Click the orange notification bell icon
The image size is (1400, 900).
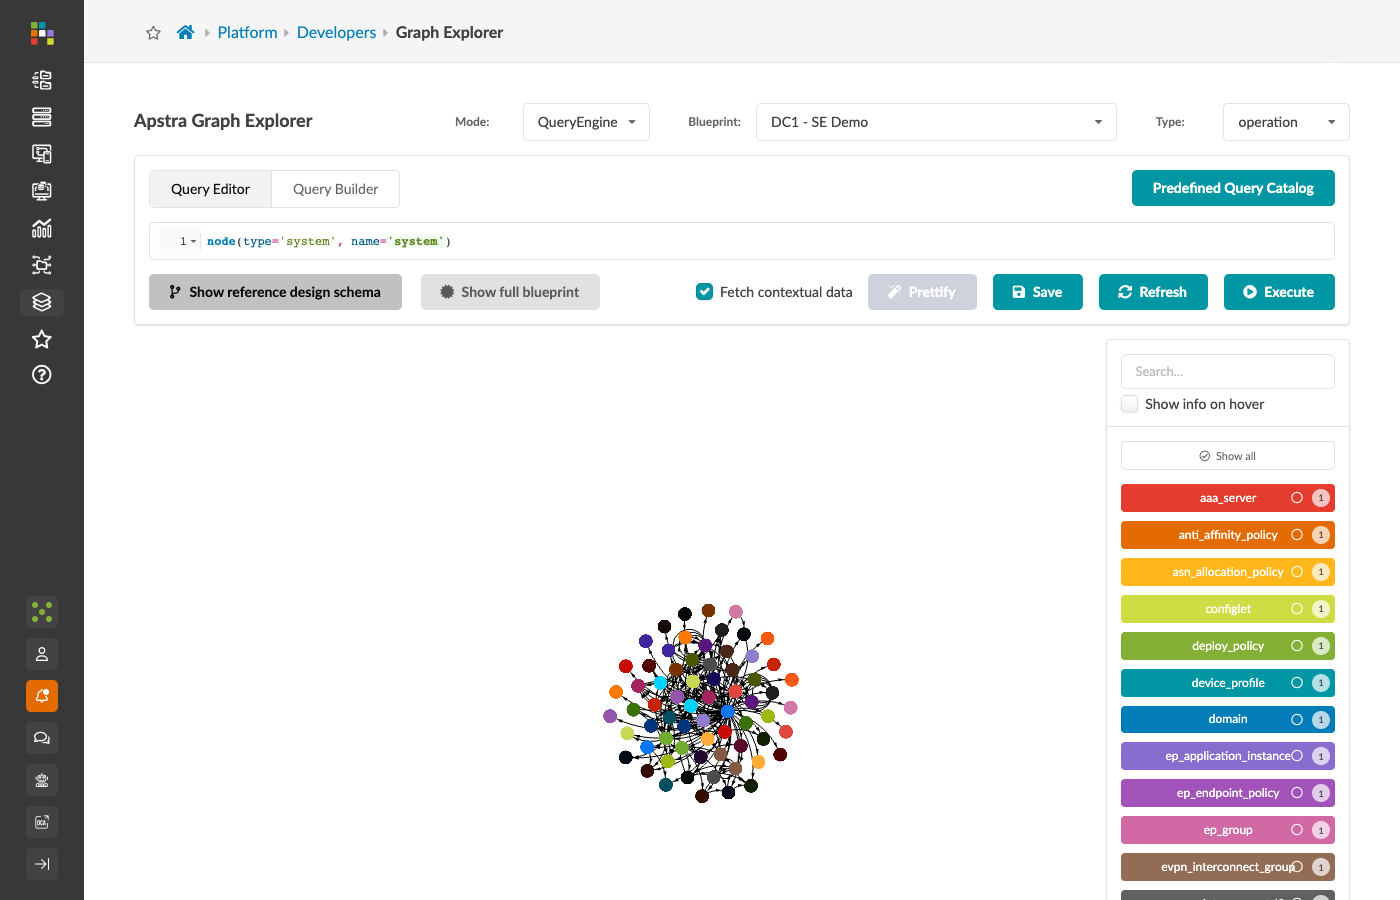pos(42,696)
